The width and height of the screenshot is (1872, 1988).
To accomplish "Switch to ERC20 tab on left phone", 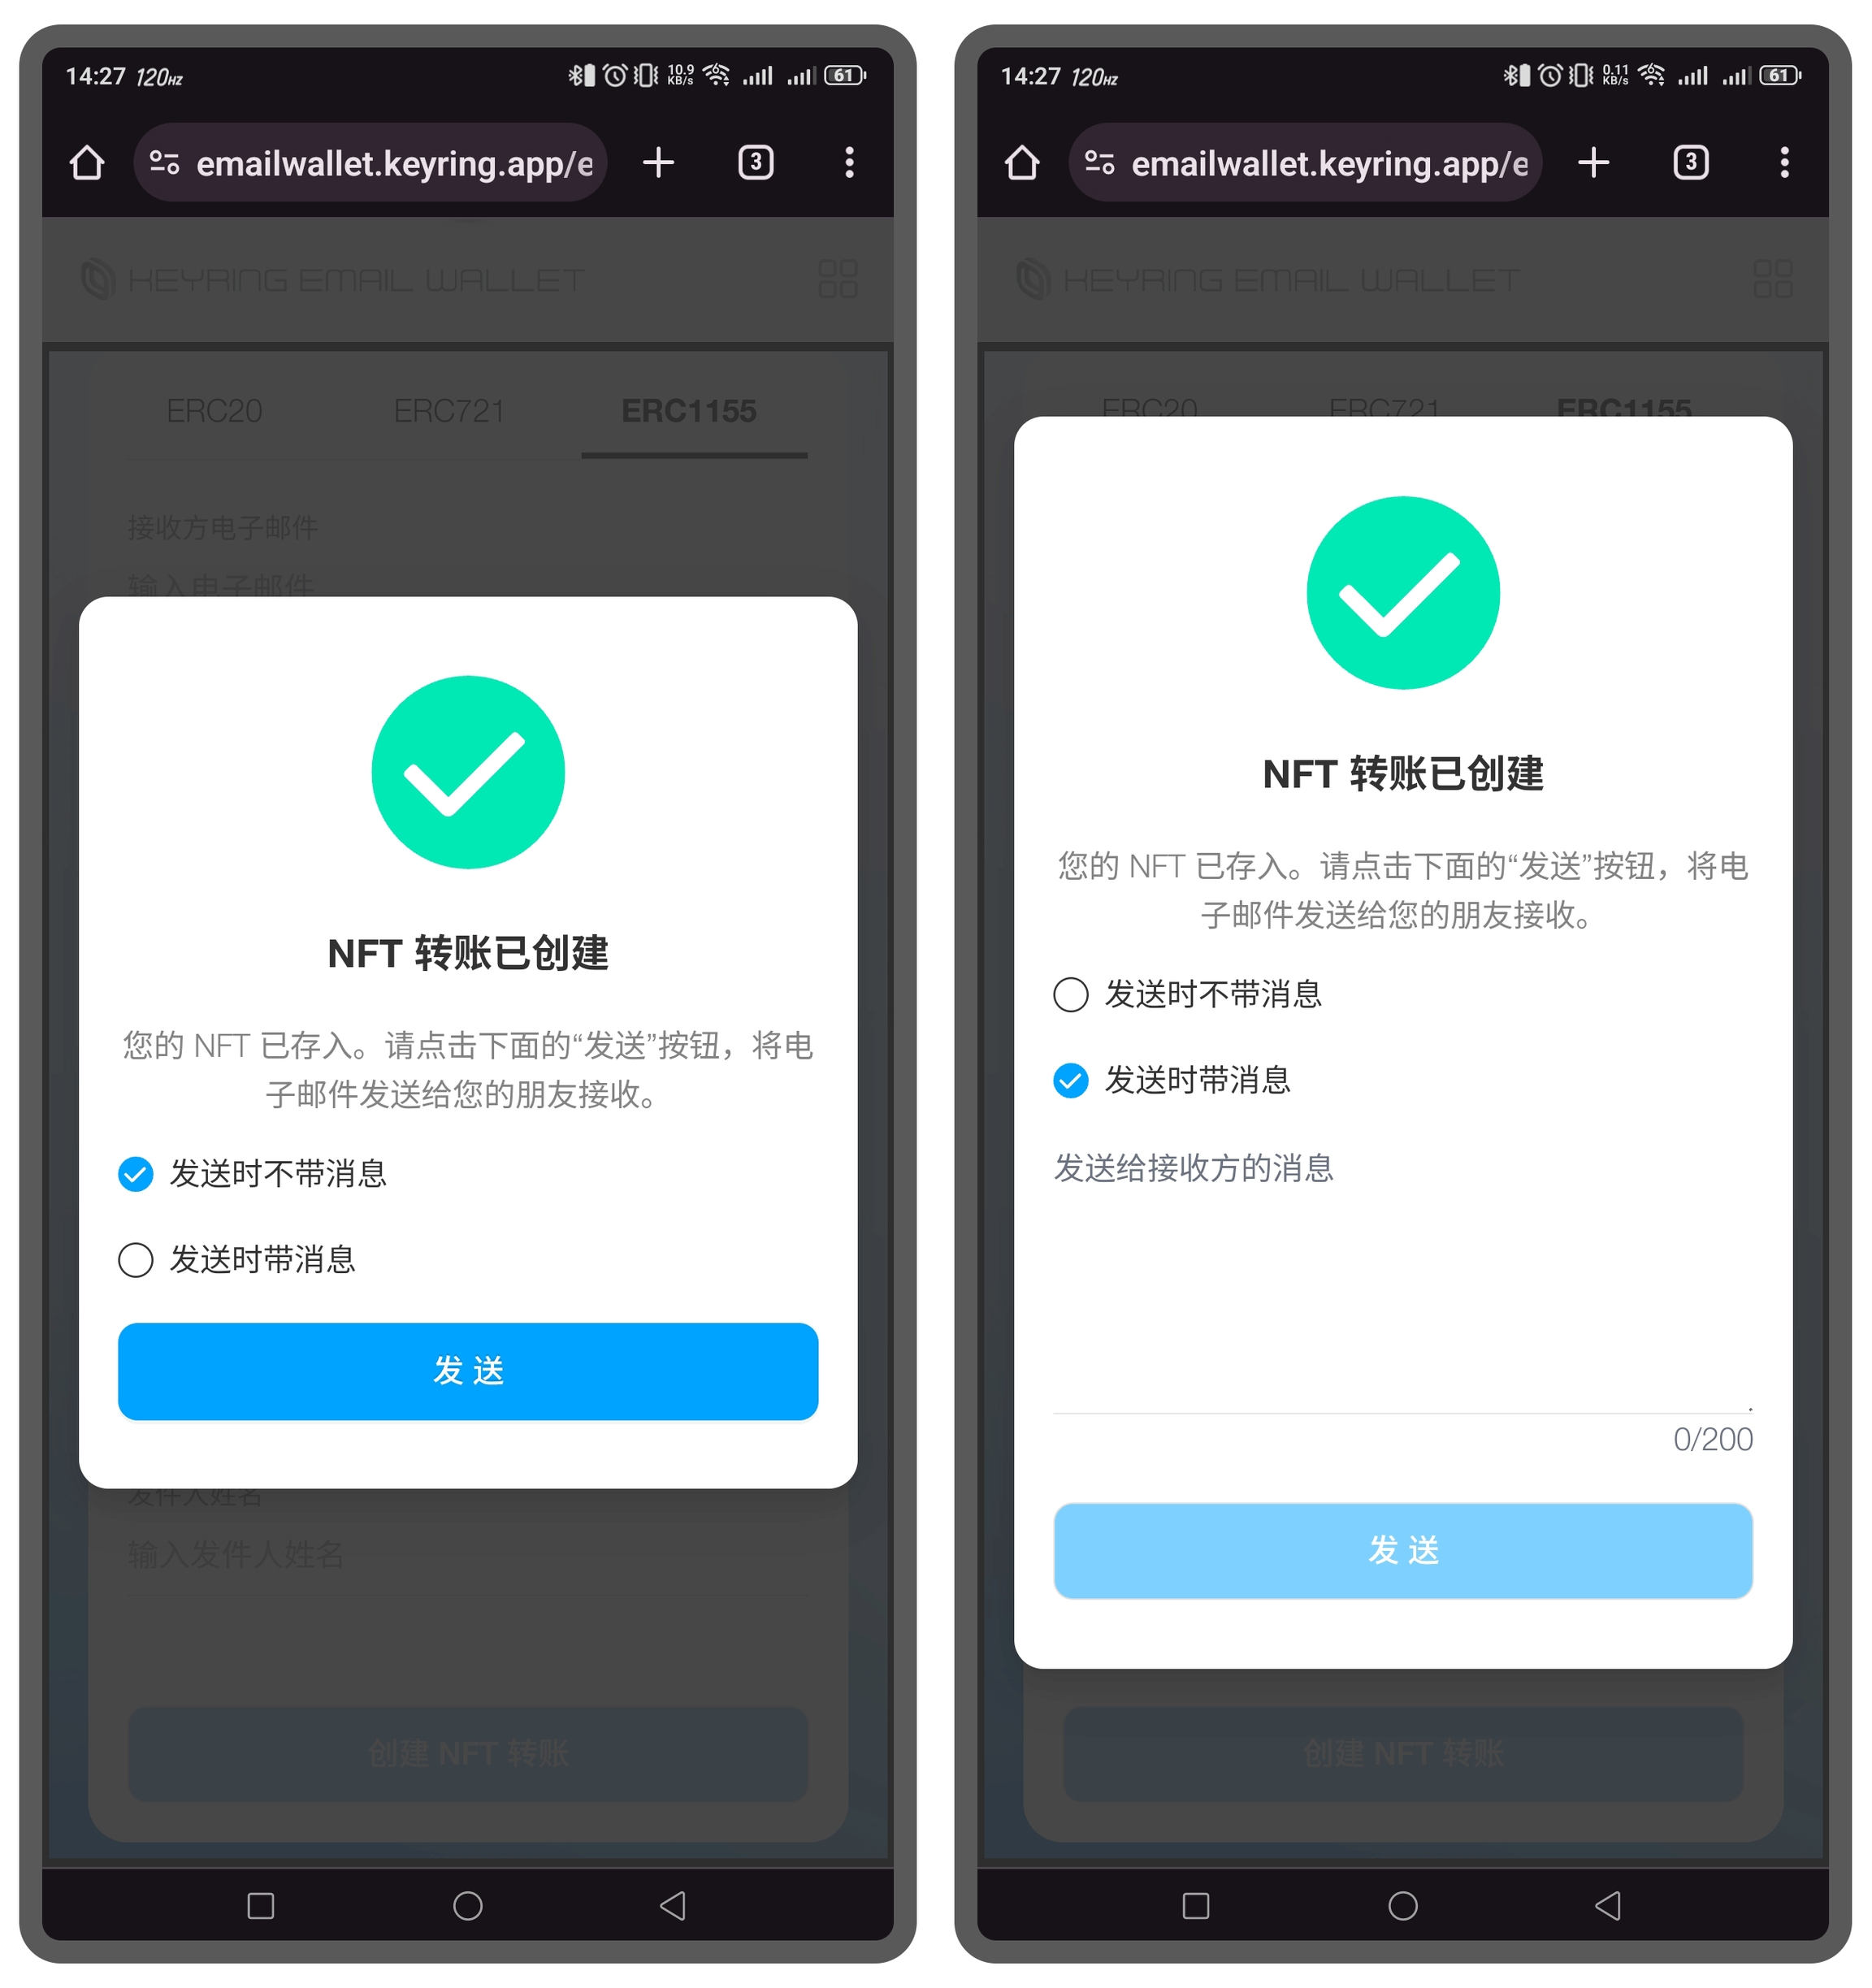I will click(x=214, y=411).
